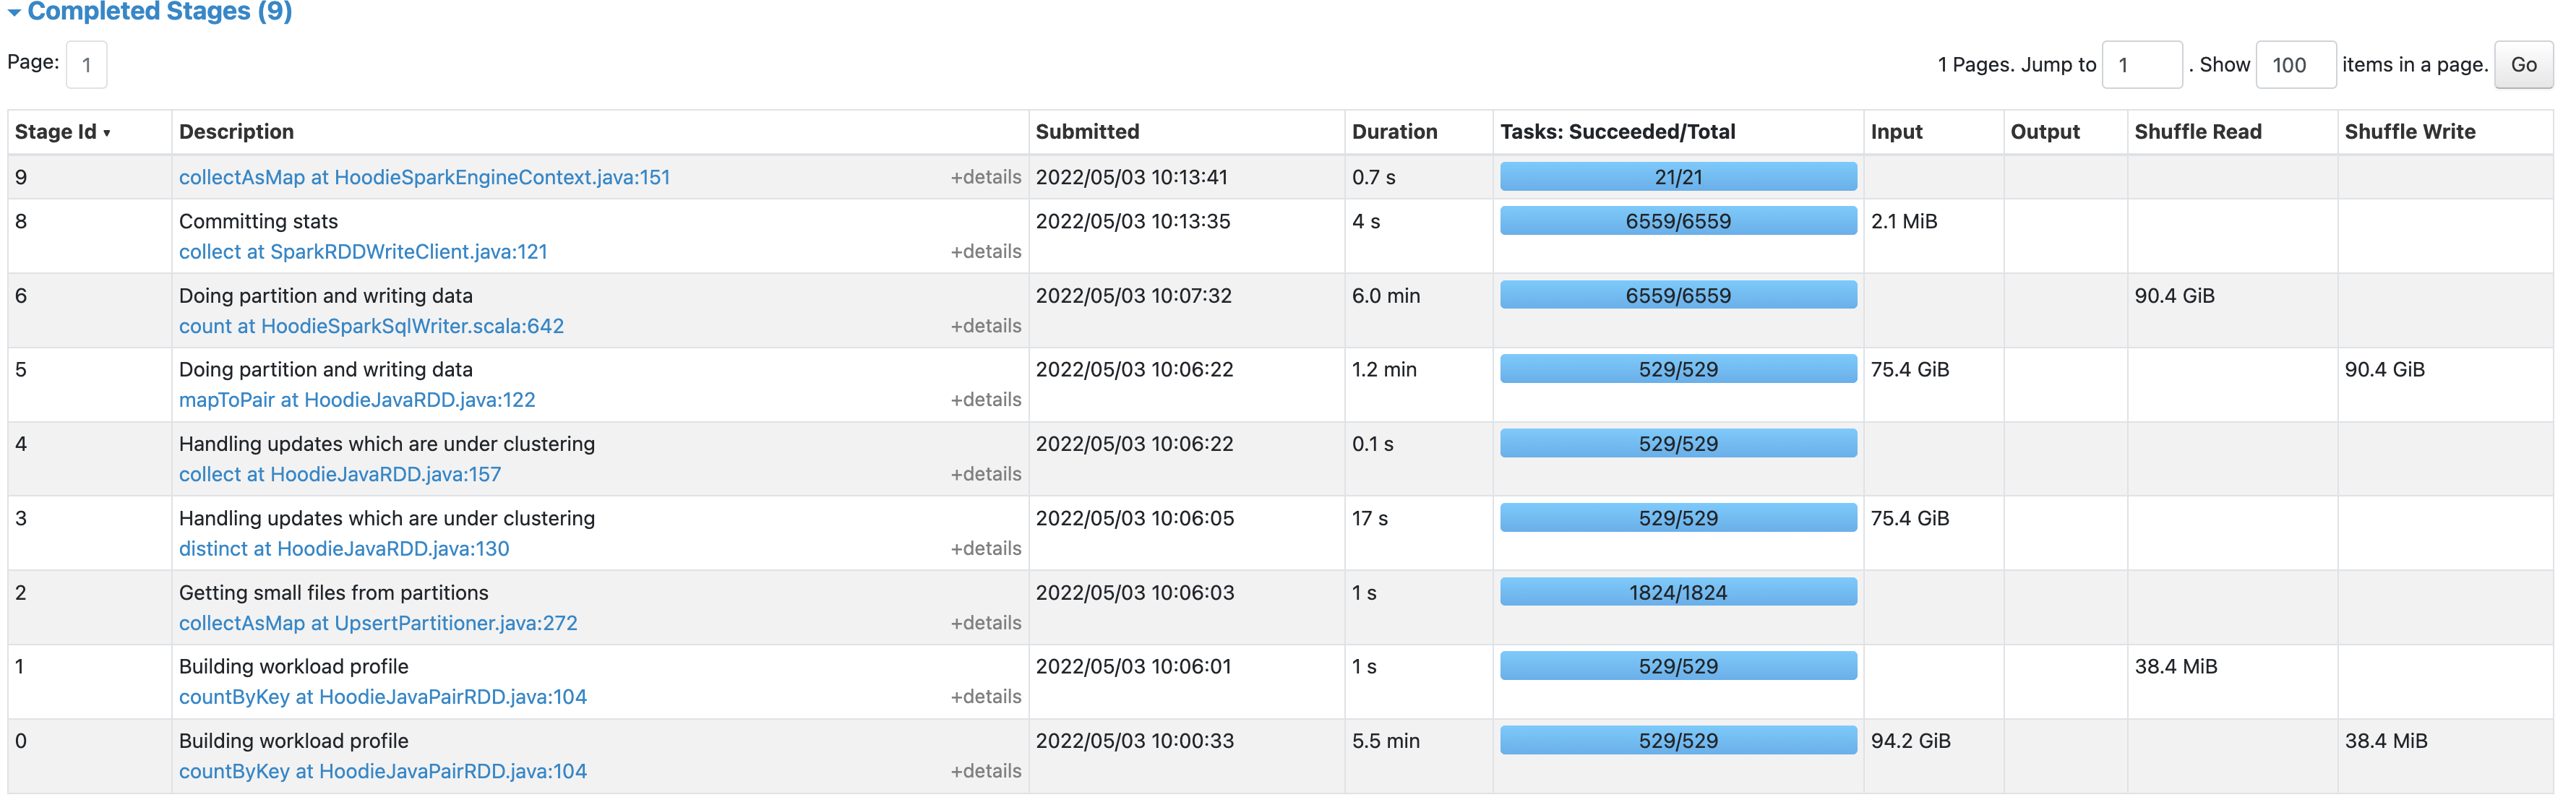Expand +details for stage 8
Screen dimensions: 2576x805
pyautogui.click(x=985, y=251)
